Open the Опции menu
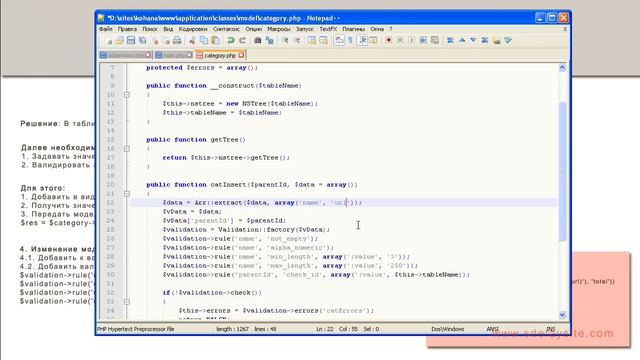This screenshot has width=640, height=360. (x=253, y=29)
